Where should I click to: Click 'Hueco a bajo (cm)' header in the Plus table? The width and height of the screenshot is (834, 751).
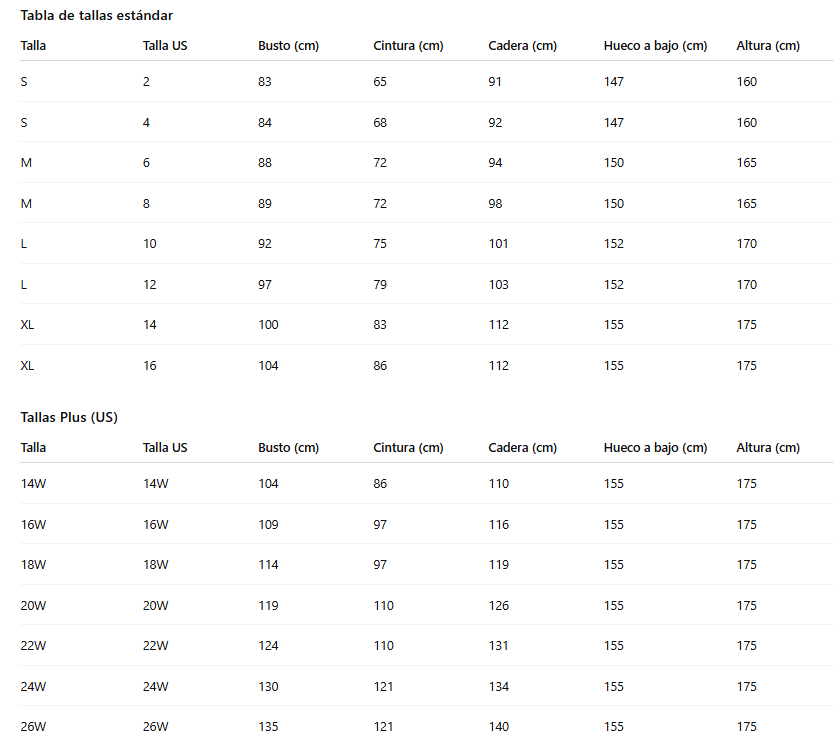655,448
